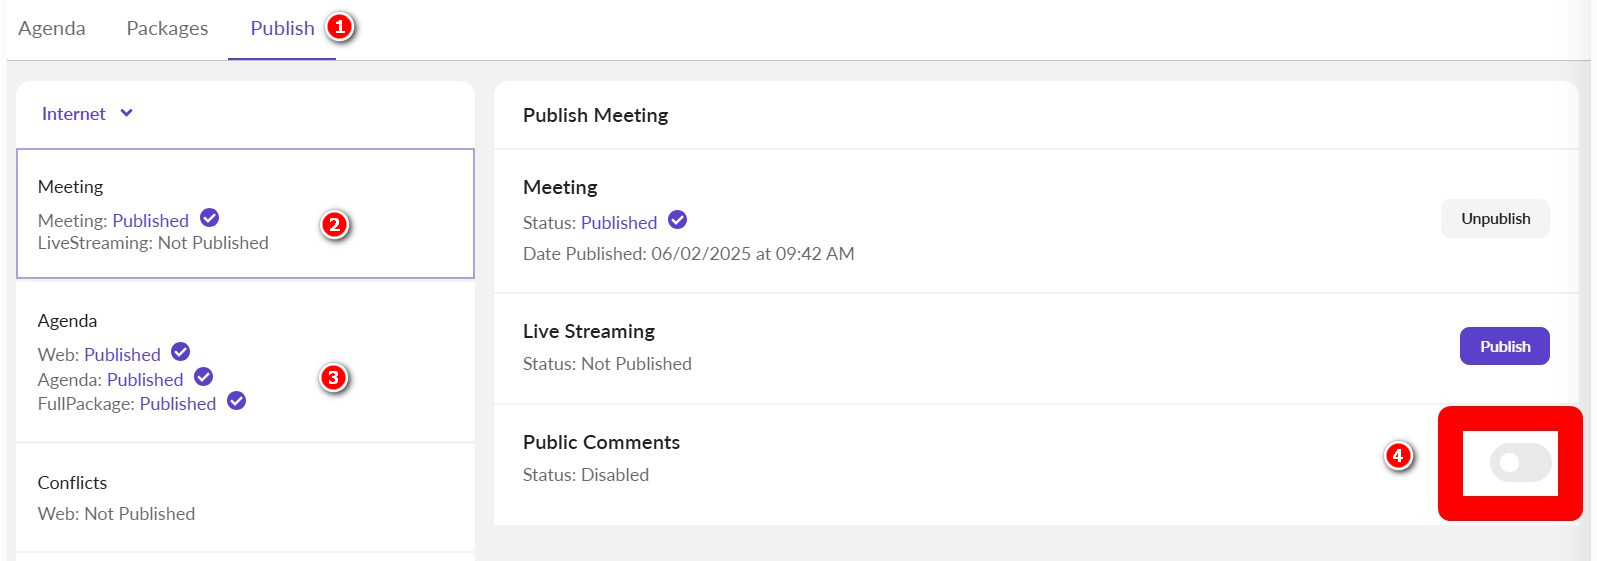Click checkmark icon beside Meeting Published in sidebar
The width and height of the screenshot is (1597, 561).
pyautogui.click(x=209, y=218)
